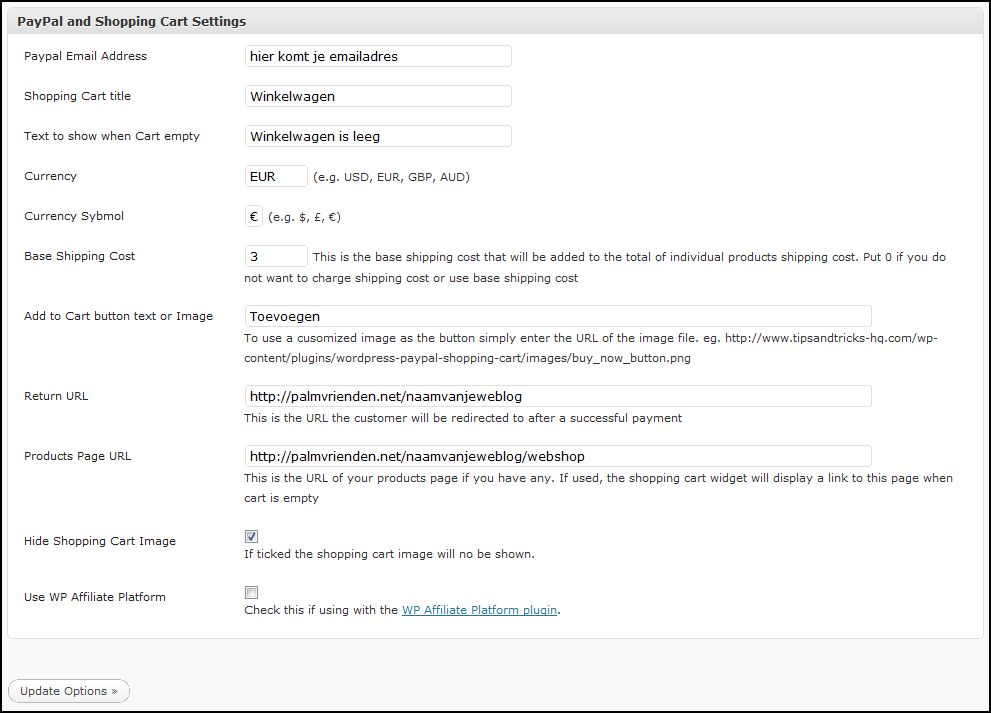Enable the Use WP Affiliate Platform checkbox
Image resolution: width=991 pixels, height=713 pixels.
coord(252,592)
